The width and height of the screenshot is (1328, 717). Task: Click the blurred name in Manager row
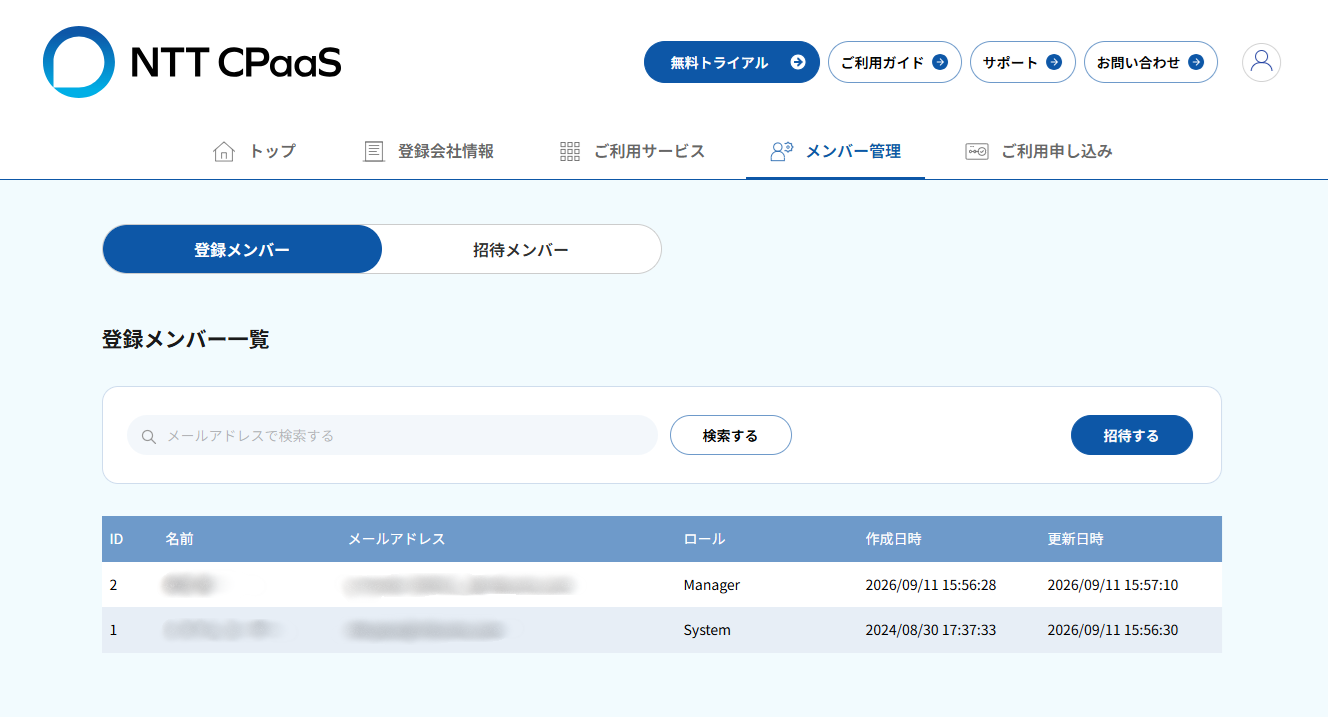(x=193, y=585)
